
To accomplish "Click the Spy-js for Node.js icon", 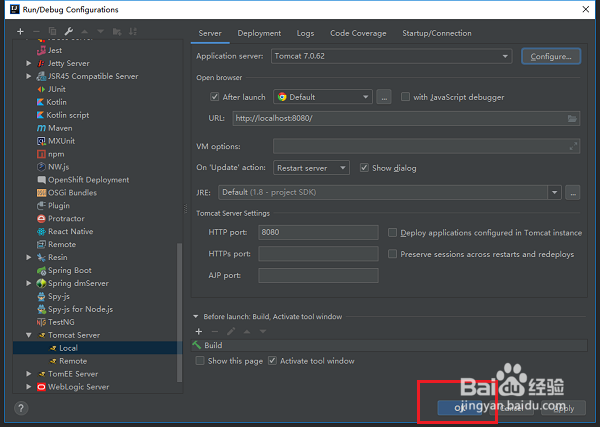I will point(41,309).
